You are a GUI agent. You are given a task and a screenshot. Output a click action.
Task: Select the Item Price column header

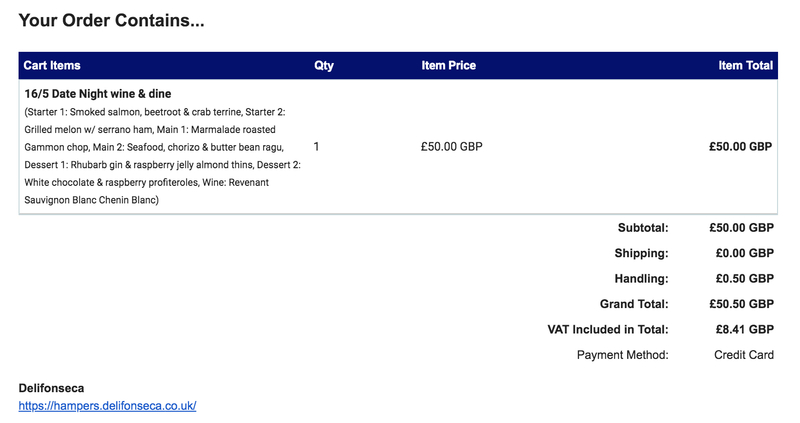[449, 66]
